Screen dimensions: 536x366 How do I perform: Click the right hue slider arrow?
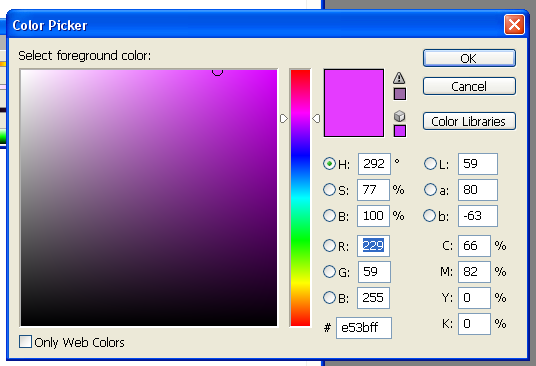tap(316, 119)
